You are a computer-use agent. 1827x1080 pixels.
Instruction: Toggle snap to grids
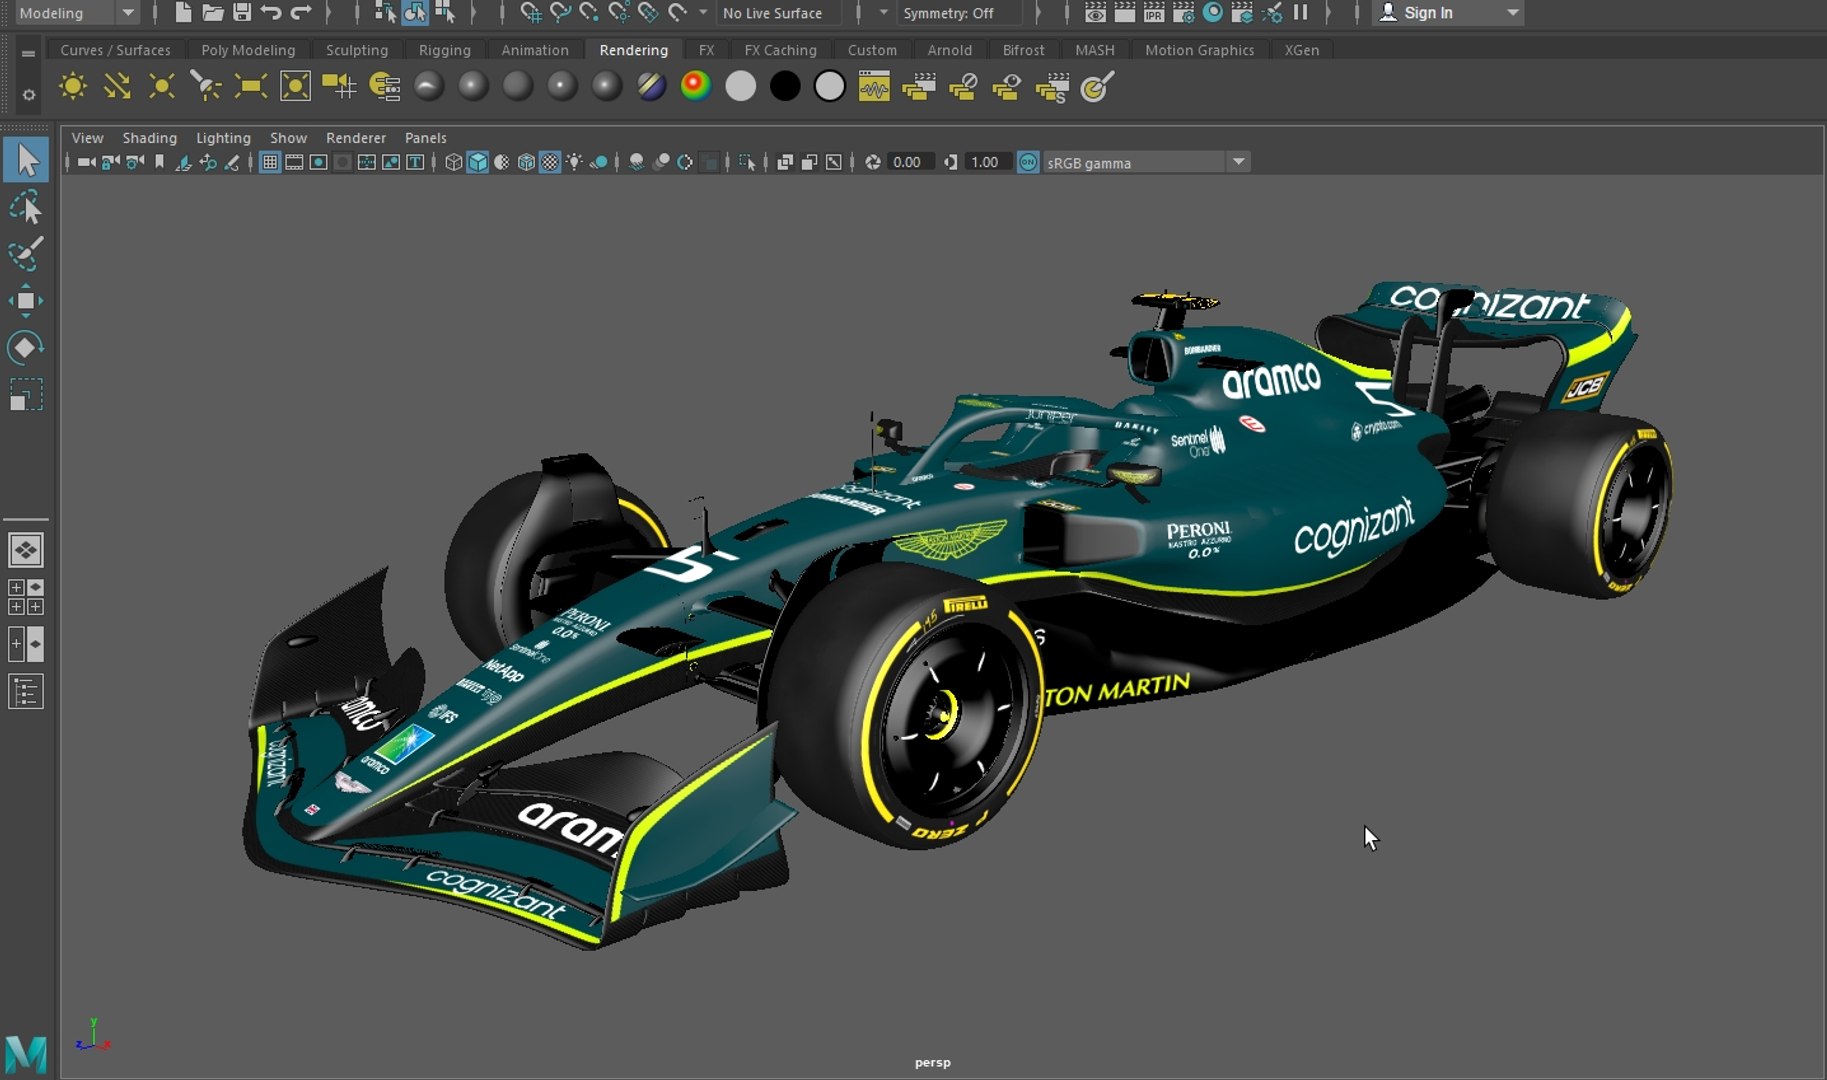tap(531, 13)
